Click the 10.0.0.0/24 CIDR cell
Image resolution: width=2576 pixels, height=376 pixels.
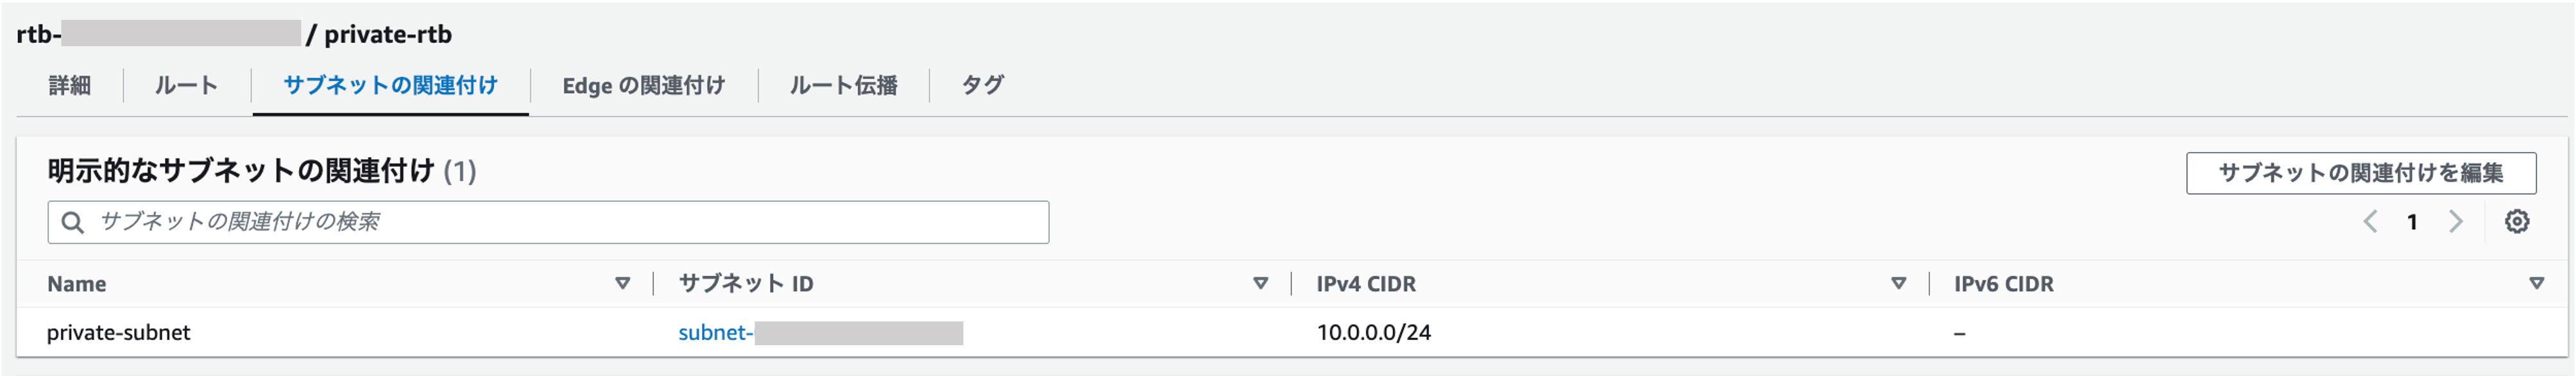(x=1373, y=333)
